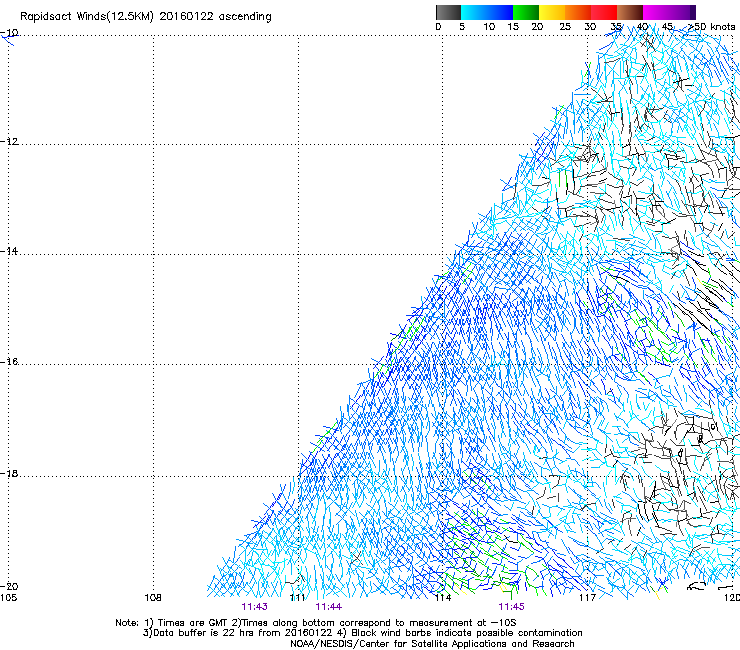Click the orange 25-30 knots legend segment
Screen dimensions: 740x650
pyautogui.click(x=578, y=12)
